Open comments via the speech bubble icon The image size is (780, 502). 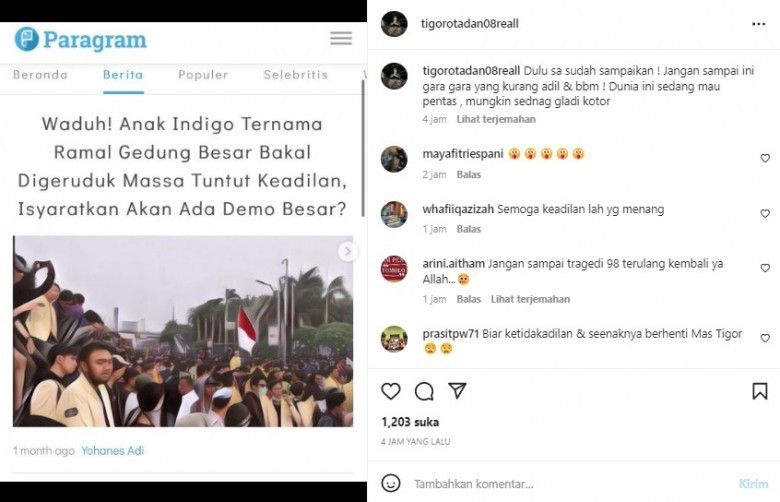tap(424, 392)
